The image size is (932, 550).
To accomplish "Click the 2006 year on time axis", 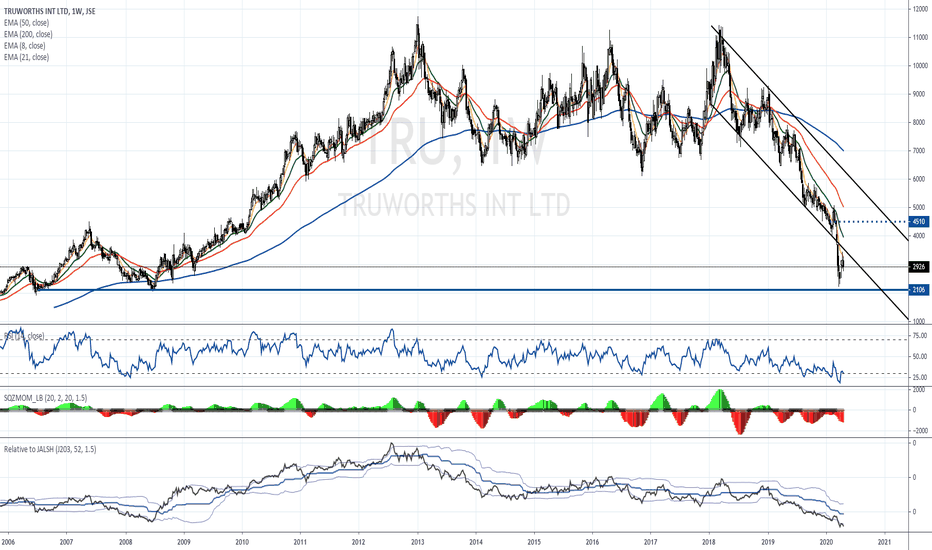I will [x=8, y=542].
